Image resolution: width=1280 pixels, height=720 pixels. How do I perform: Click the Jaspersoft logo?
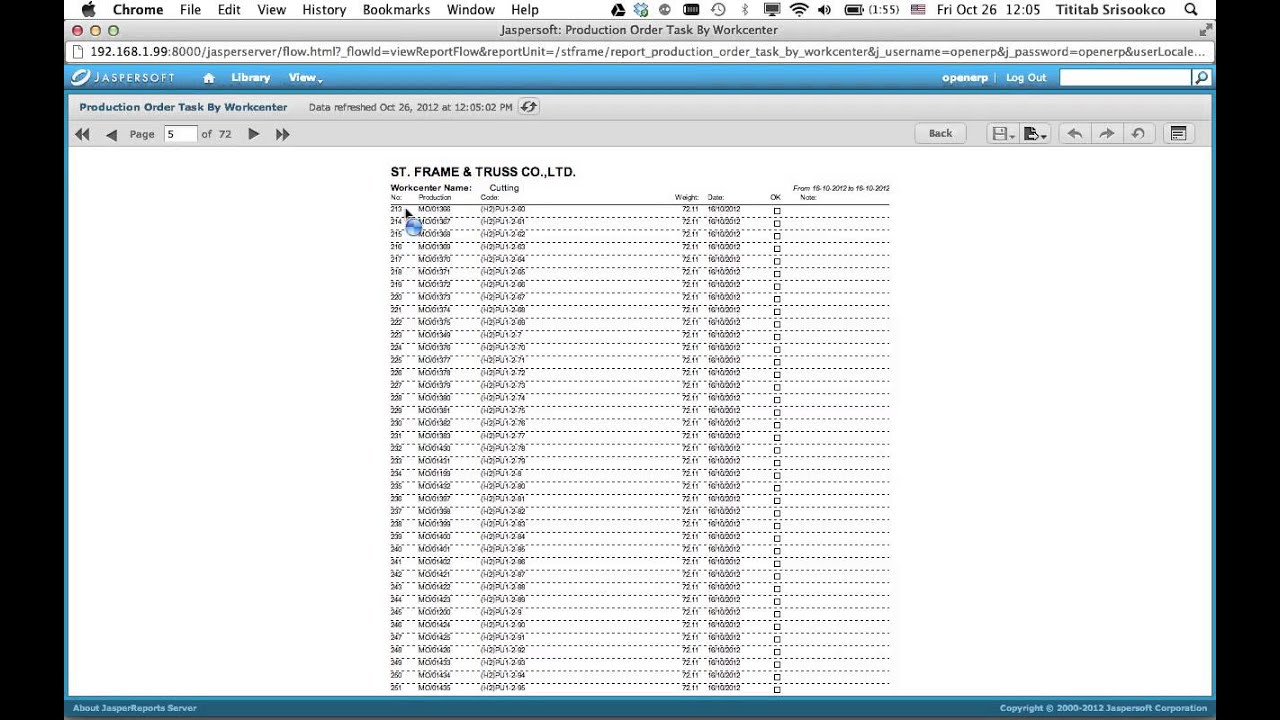pos(123,77)
